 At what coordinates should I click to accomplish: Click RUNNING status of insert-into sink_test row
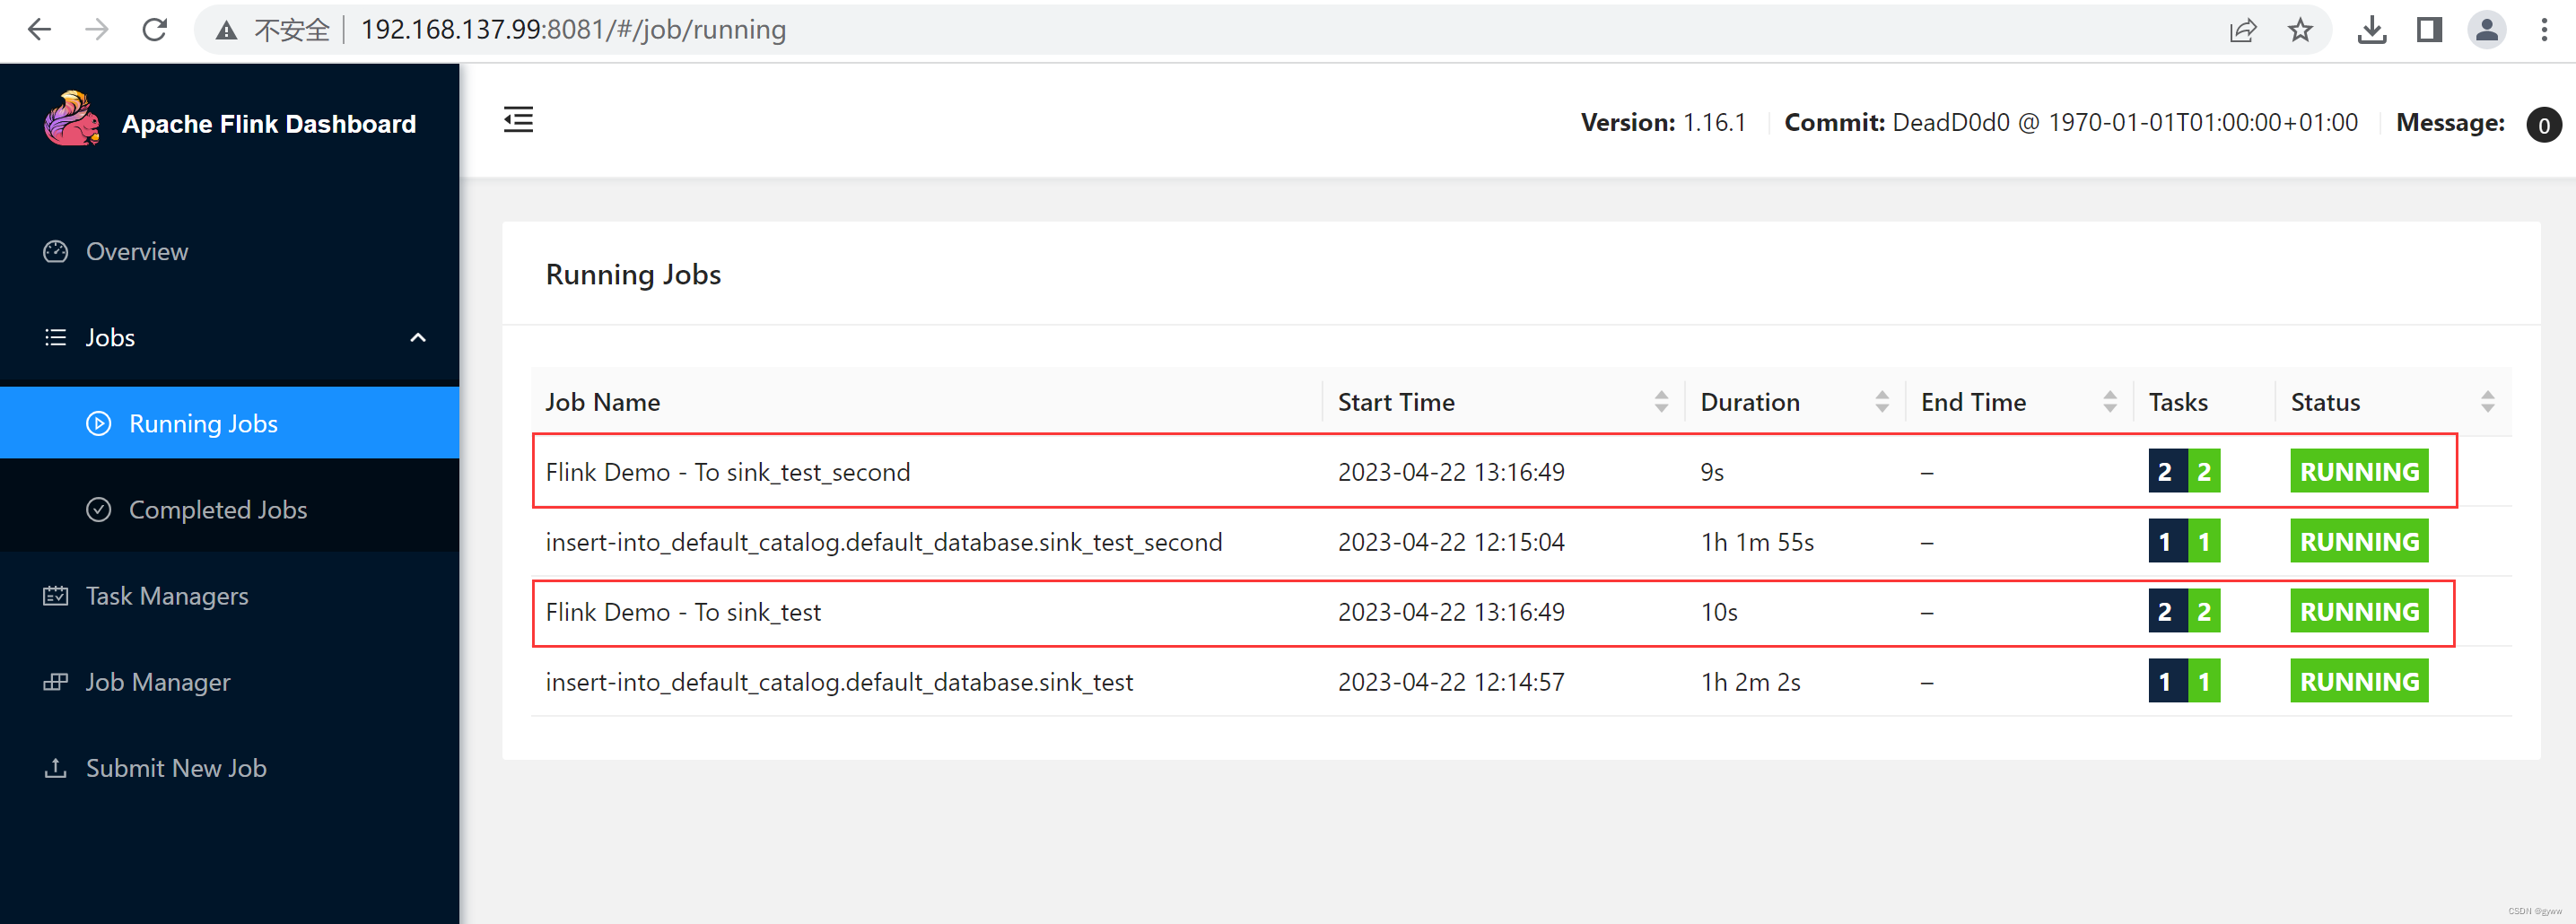point(2359,681)
